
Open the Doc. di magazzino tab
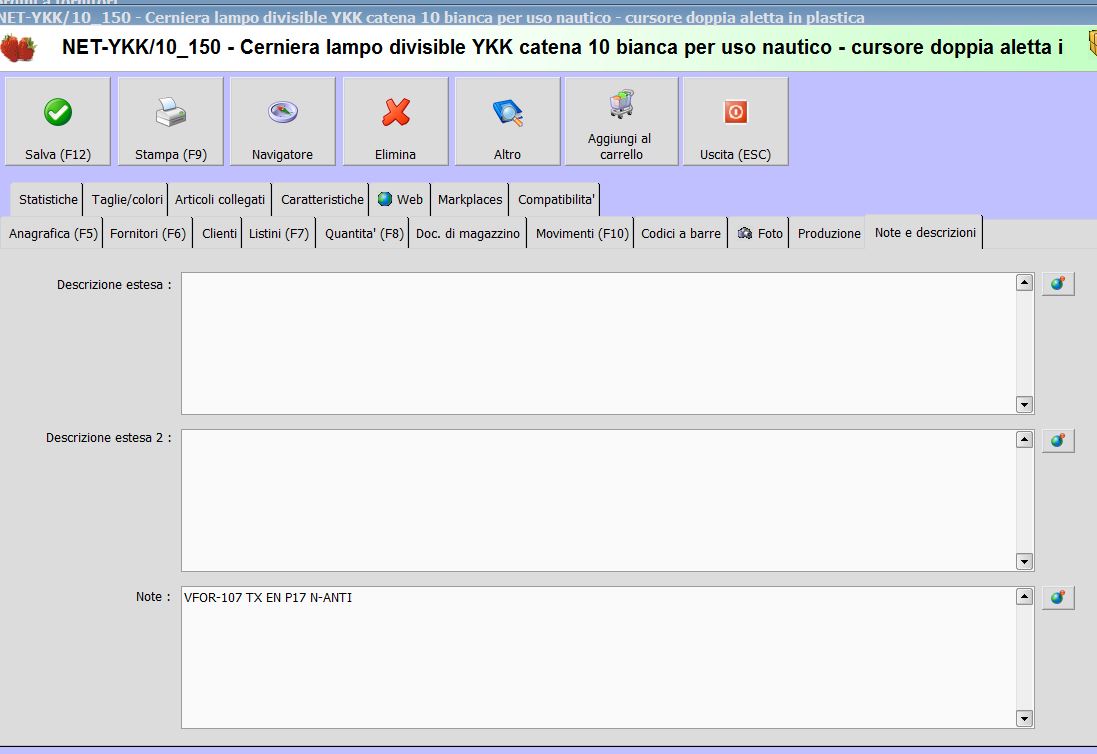tap(468, 234)
